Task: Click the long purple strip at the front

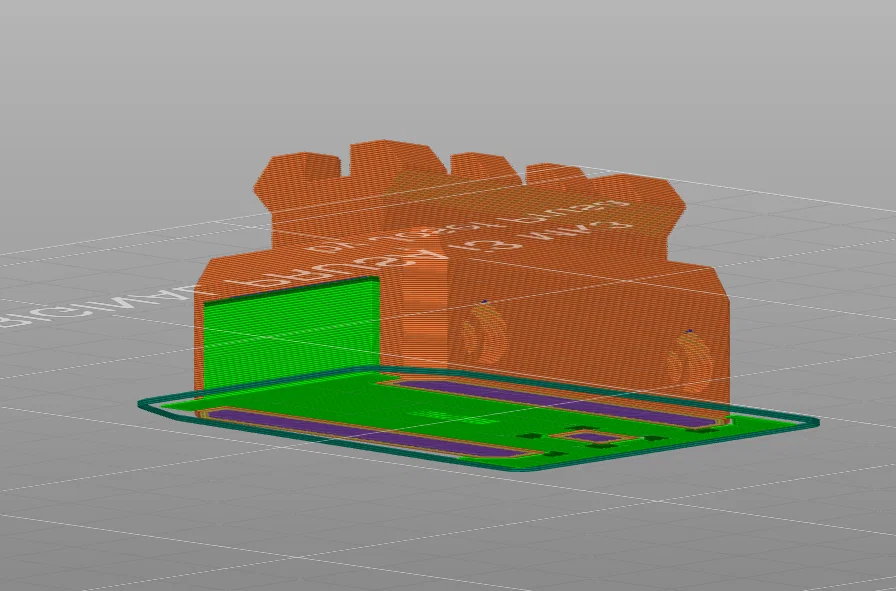Action: tap(366, 433)
